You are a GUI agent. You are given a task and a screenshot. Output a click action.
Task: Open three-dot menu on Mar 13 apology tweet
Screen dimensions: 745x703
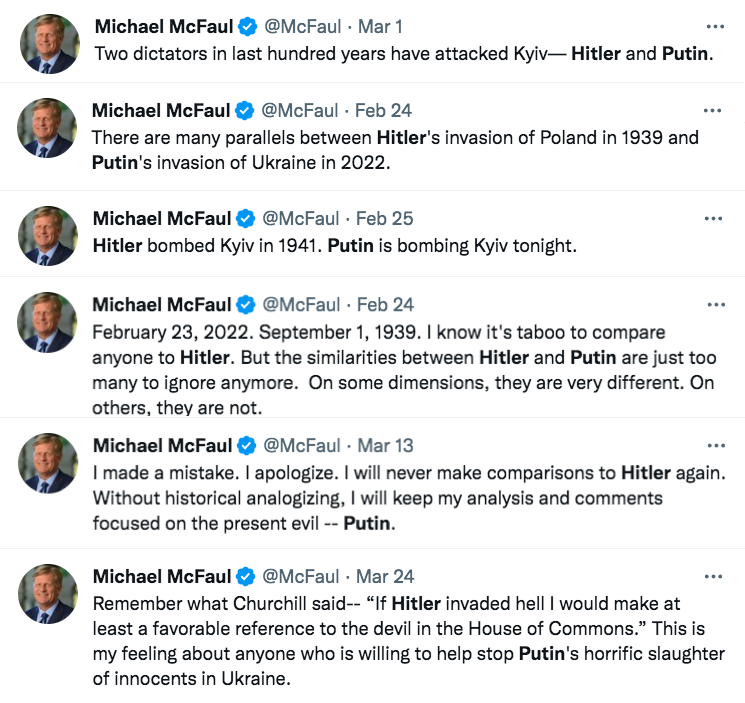[x=713, y=445]
